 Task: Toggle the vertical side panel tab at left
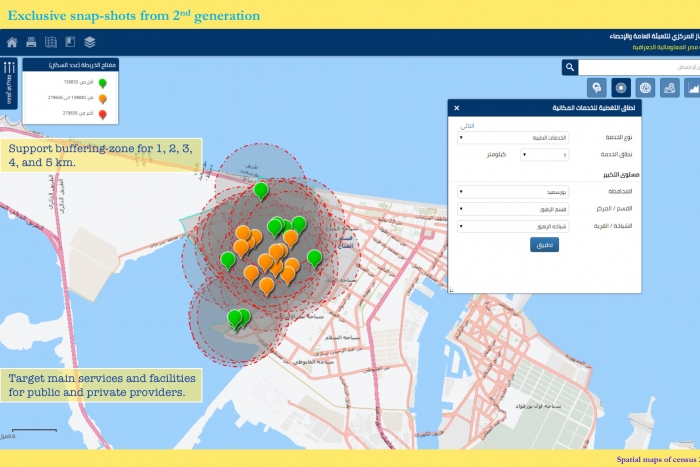point(9,82)
